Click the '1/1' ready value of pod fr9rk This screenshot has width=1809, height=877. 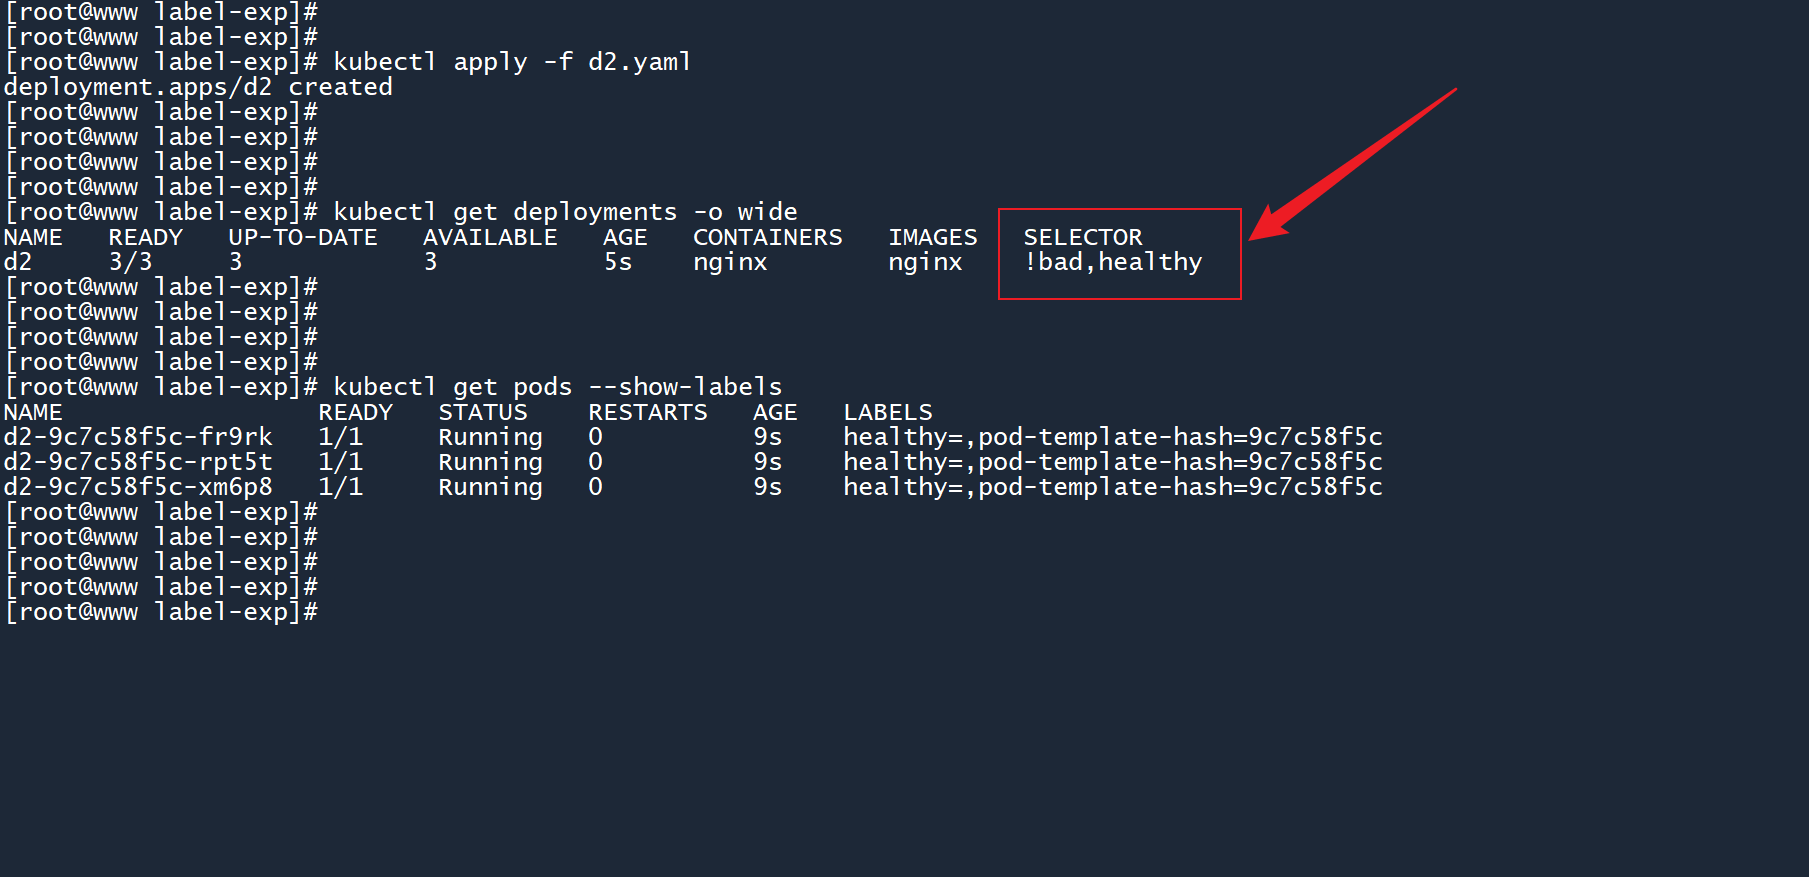pos(341,437)
